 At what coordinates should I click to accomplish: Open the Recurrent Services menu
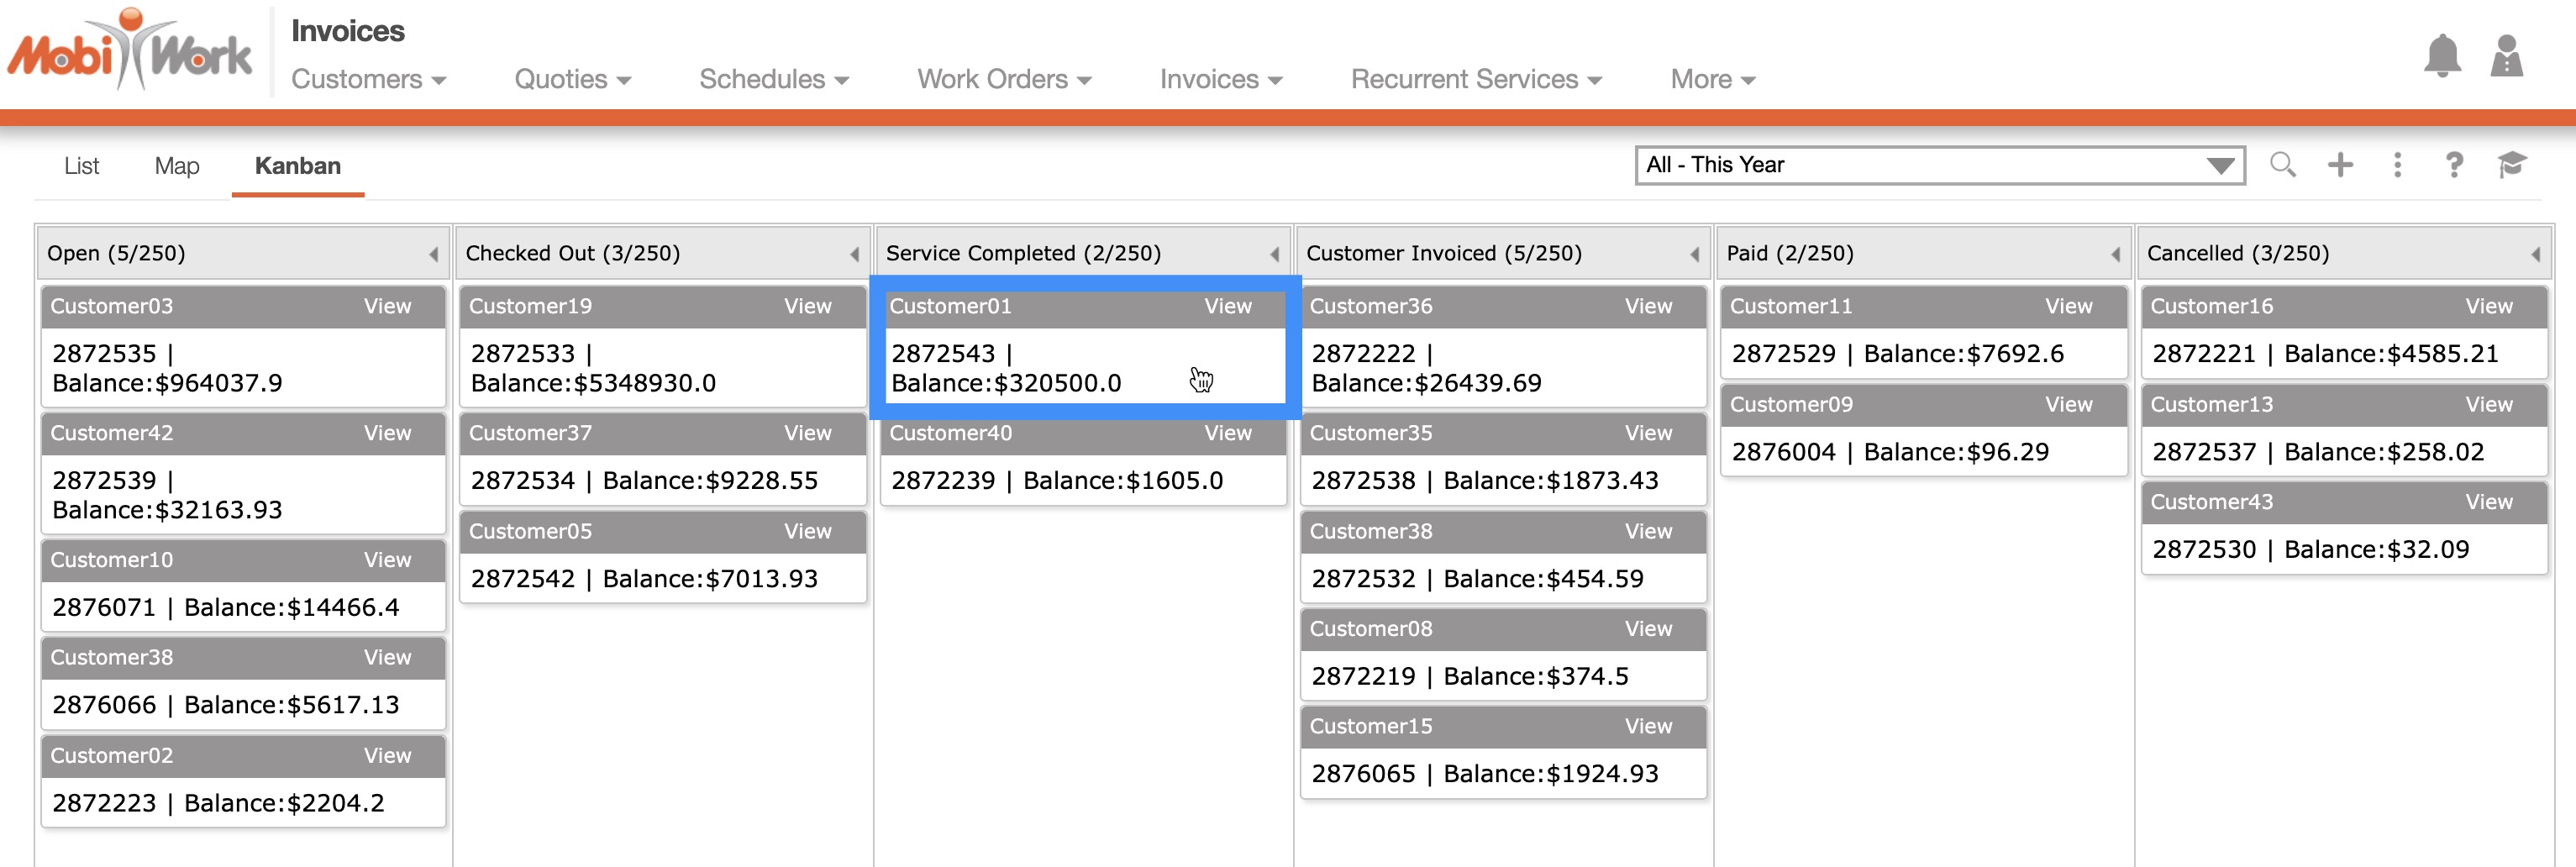(x=1475, y=79)
